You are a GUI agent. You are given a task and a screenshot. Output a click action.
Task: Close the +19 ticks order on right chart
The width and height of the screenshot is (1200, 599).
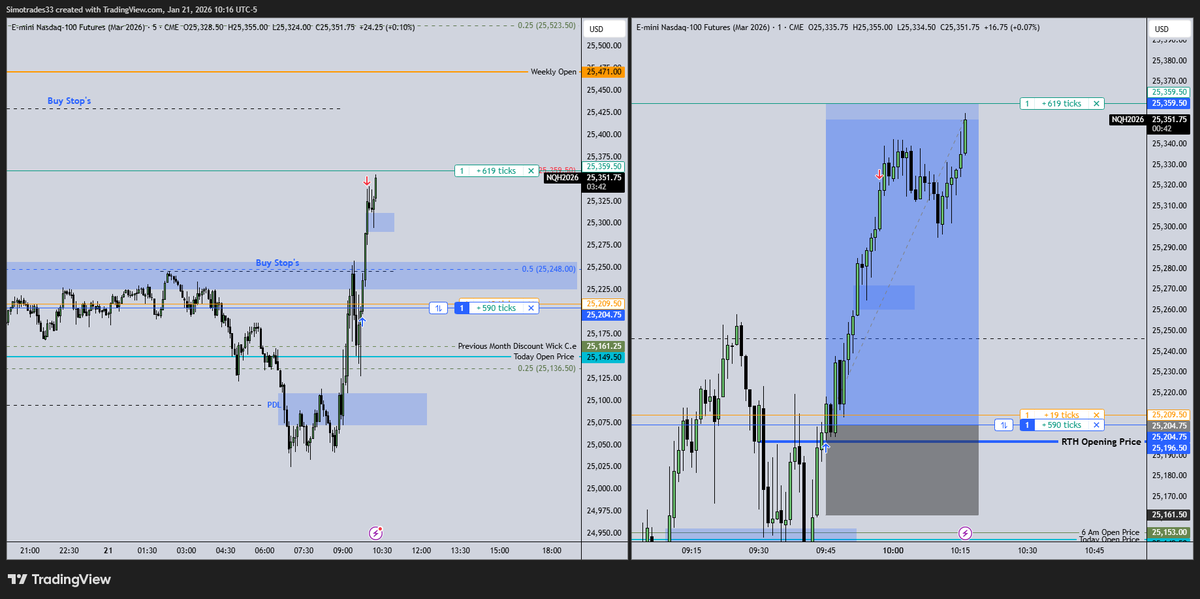(1096, 414)
